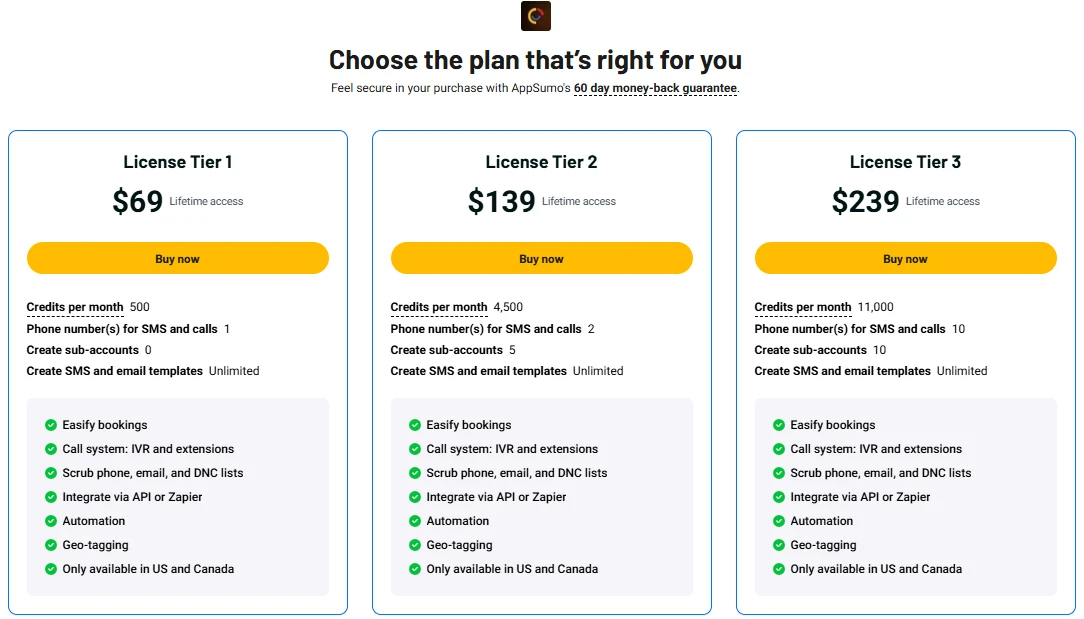Image resolution: width=1084 pixels, height=619 pixels.
Task: Buy the License Tier 3 plan
Action: point(906,258)
